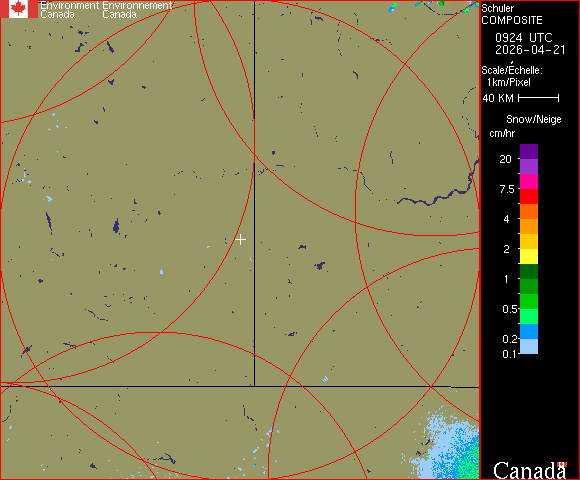This screenshot has height=480, width=580.
Task: Select the dark green 1 cm/hr swatch
Action: 529,271
